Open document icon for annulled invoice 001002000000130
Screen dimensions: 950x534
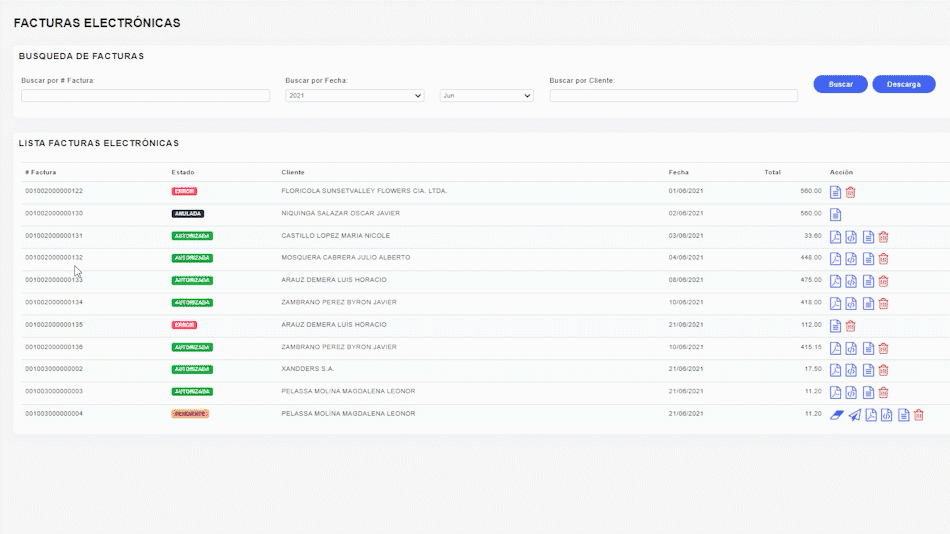[836, 214]
